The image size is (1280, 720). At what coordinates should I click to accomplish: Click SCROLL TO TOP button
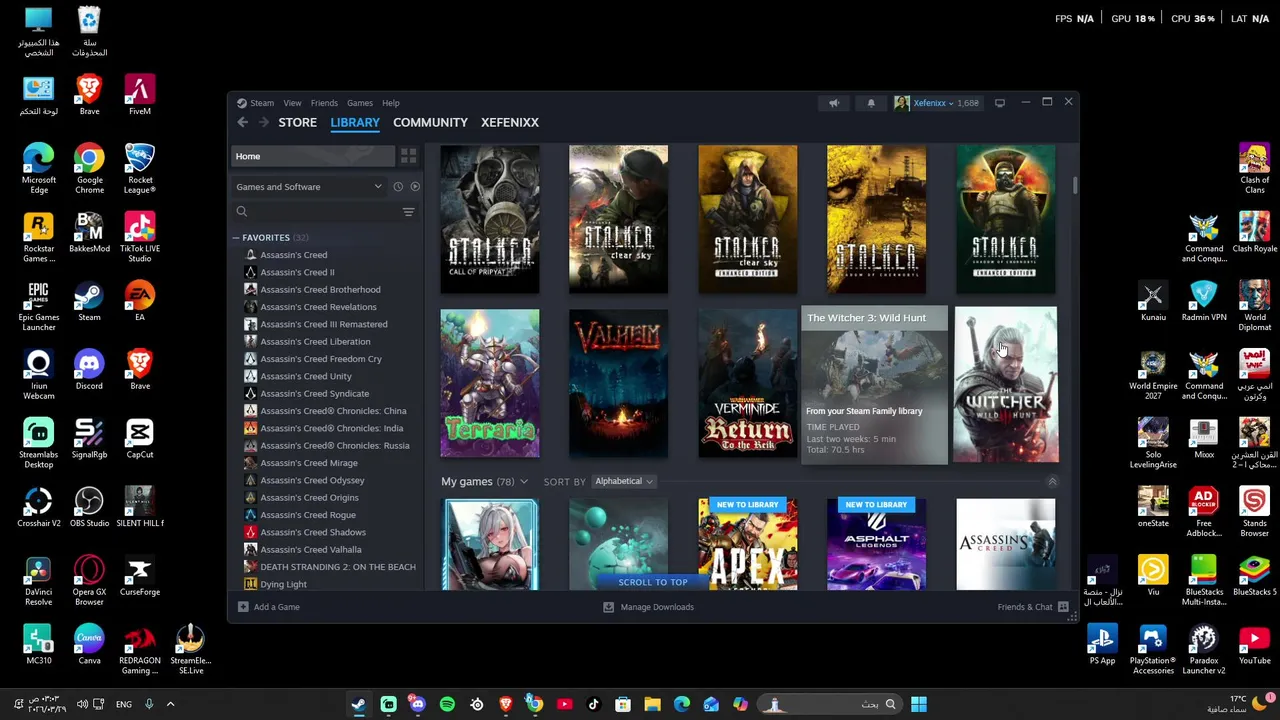653,582
